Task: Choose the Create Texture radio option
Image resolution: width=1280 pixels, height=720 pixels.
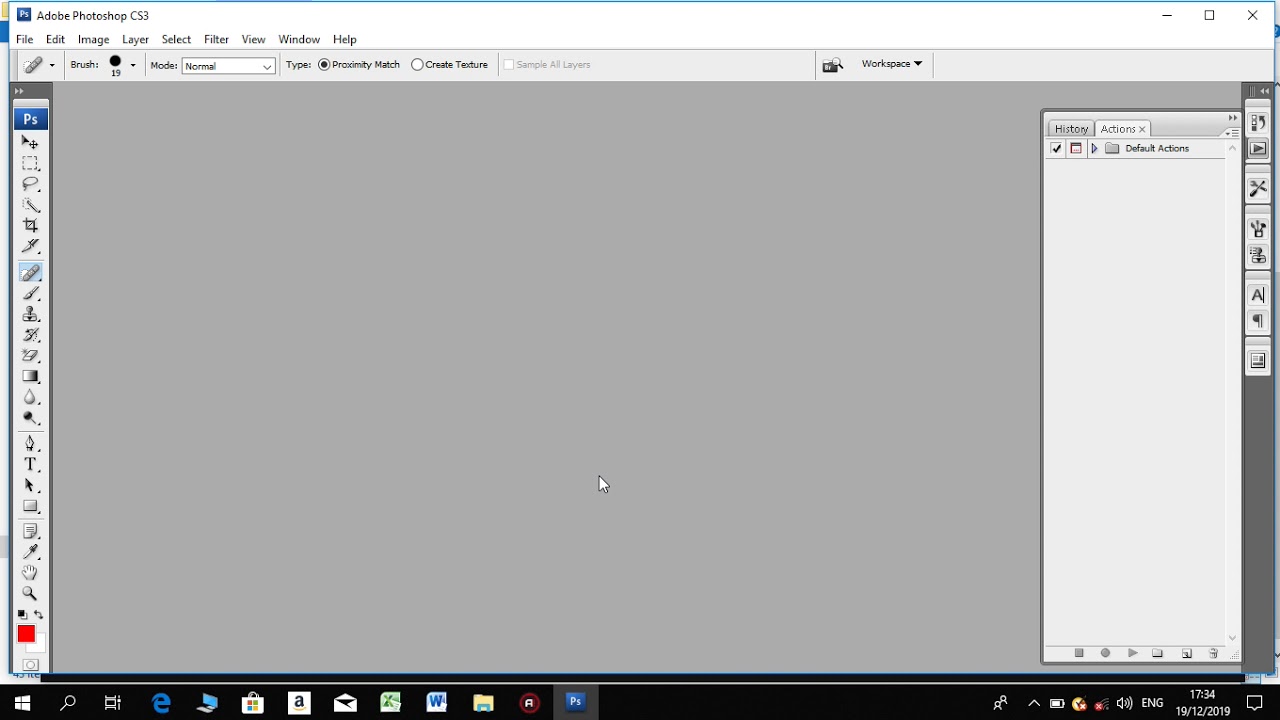Action: coord(450,65)
